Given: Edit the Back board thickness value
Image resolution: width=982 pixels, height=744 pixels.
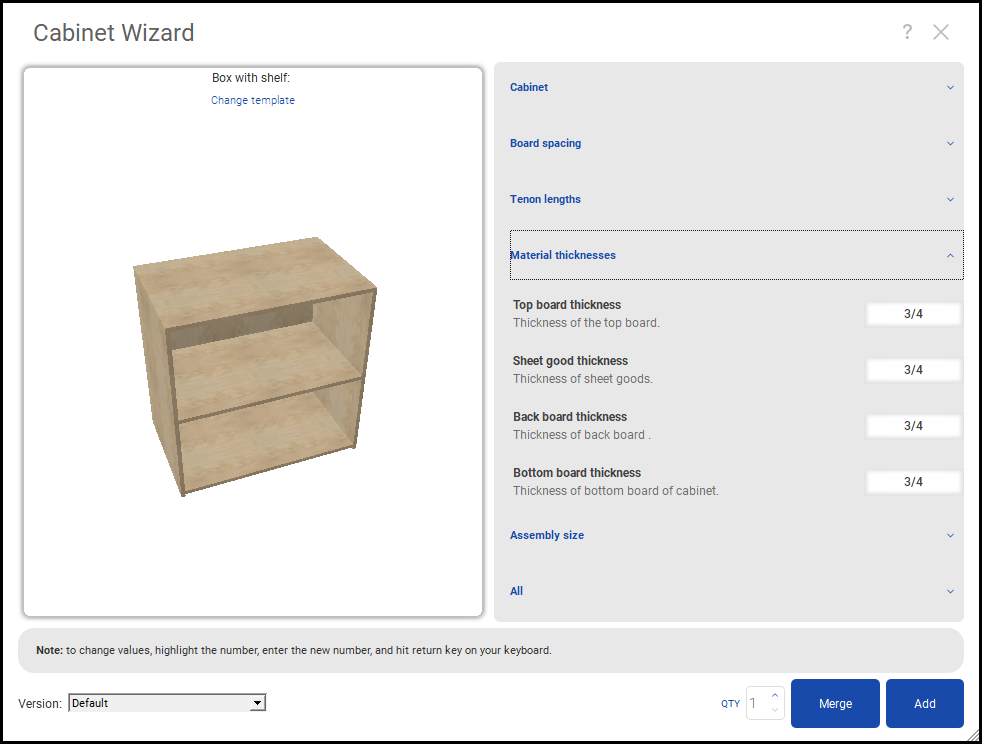Looking at the screenshot, I should [913, 426].
